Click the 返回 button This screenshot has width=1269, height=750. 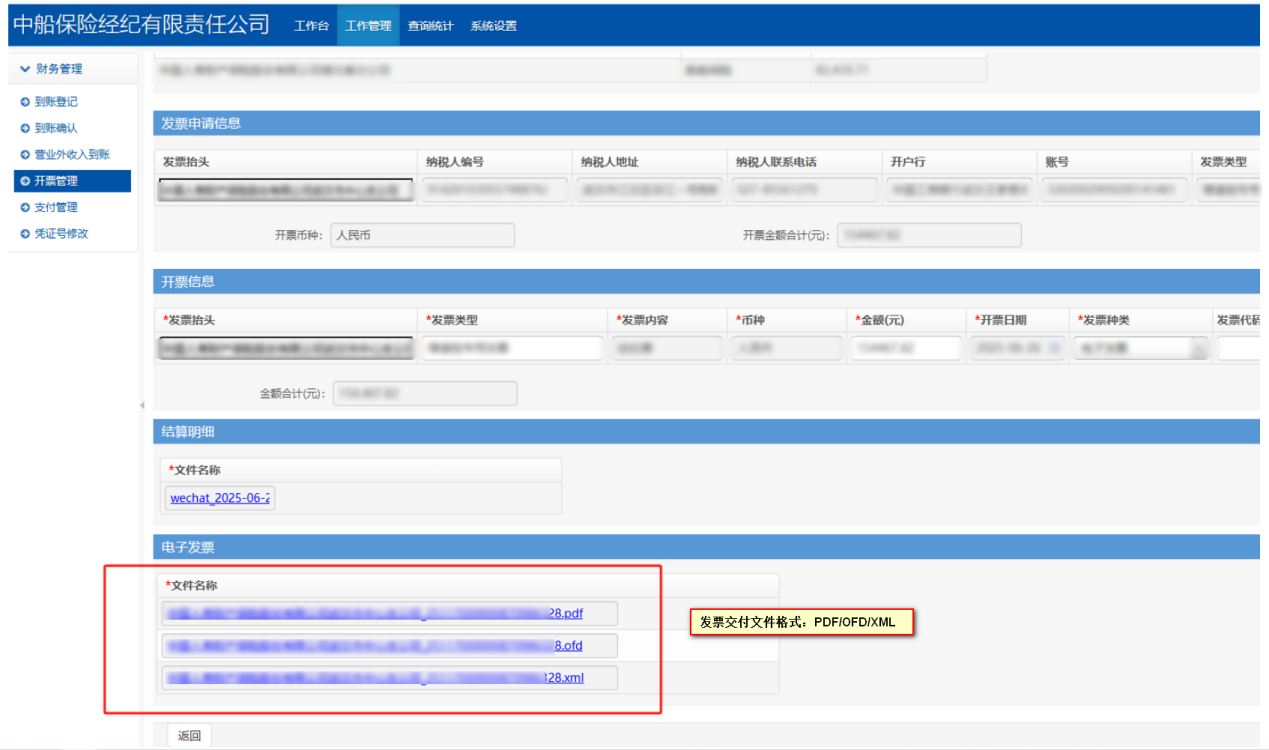click(x=189, y=736)
